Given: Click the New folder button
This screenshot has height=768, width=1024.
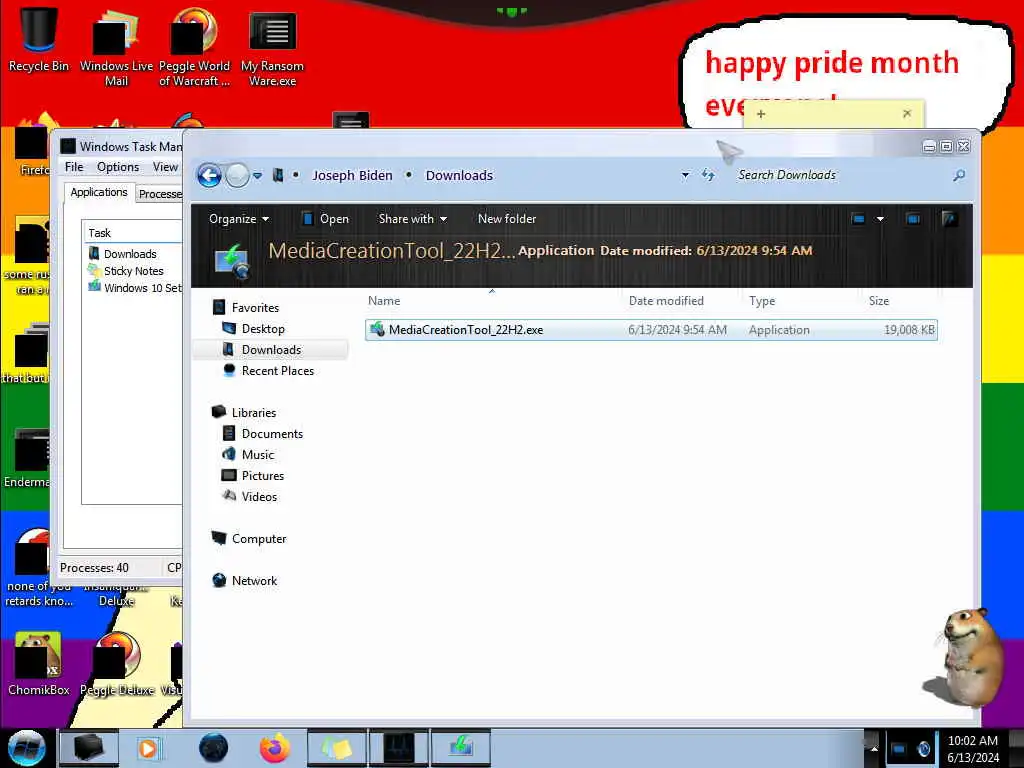Looking at the screenshot, I should click(507, 219).
